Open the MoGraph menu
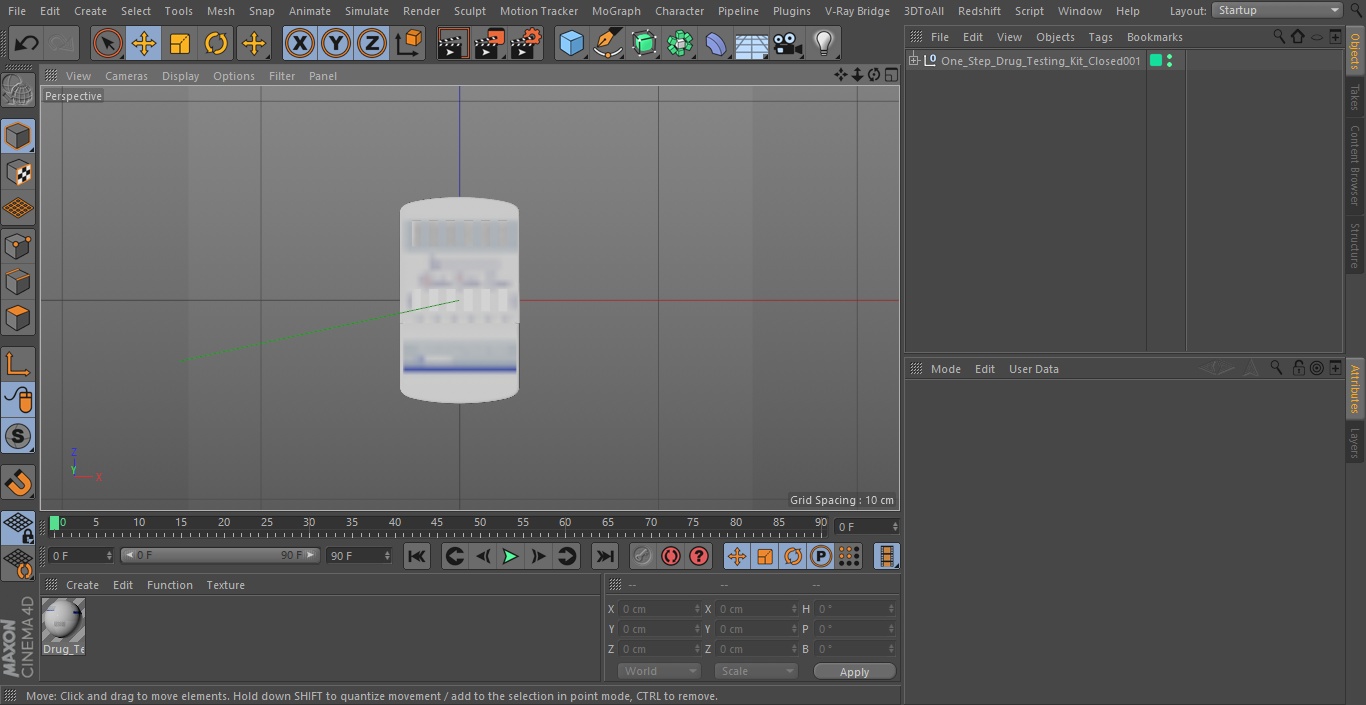This screenshot has height=705, width=1366. point(616,10)
